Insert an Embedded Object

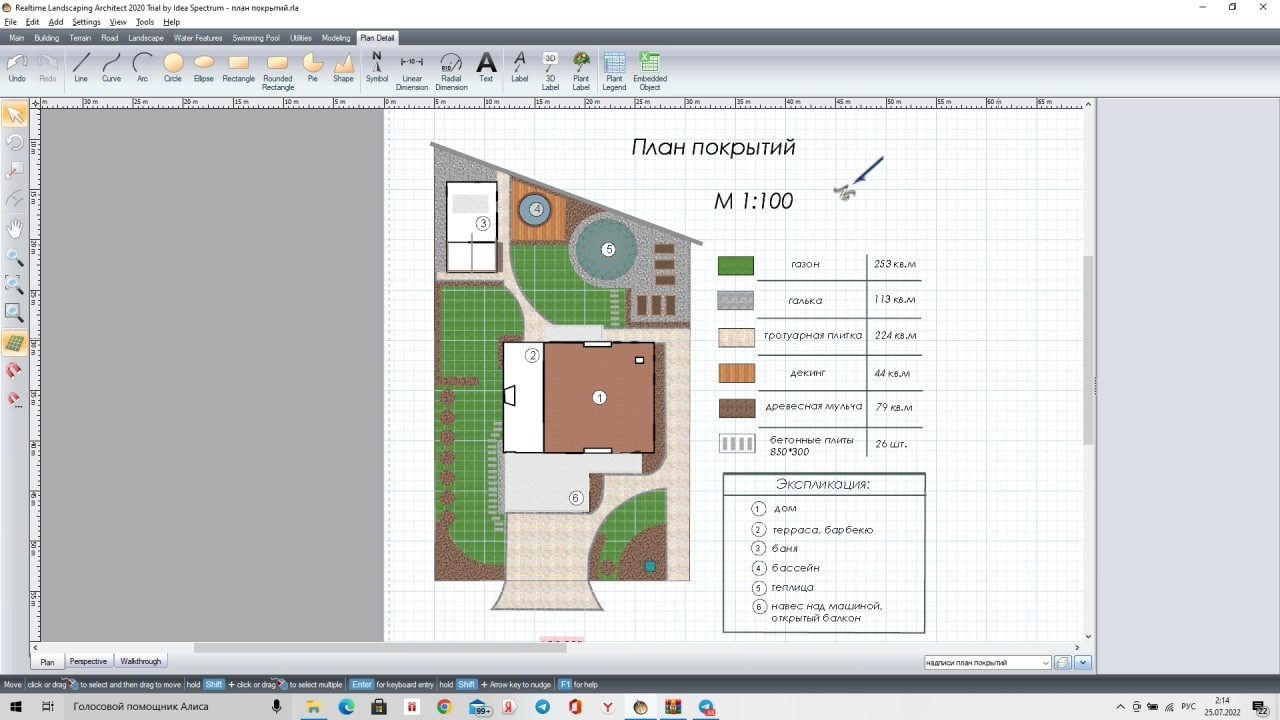(x=650, y=67)
